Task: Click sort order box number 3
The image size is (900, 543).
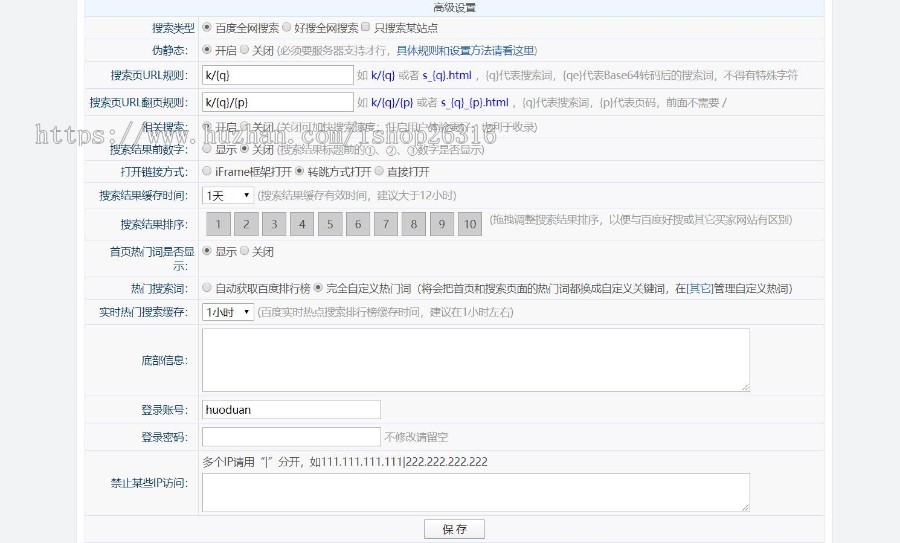Action: [274, 224]
